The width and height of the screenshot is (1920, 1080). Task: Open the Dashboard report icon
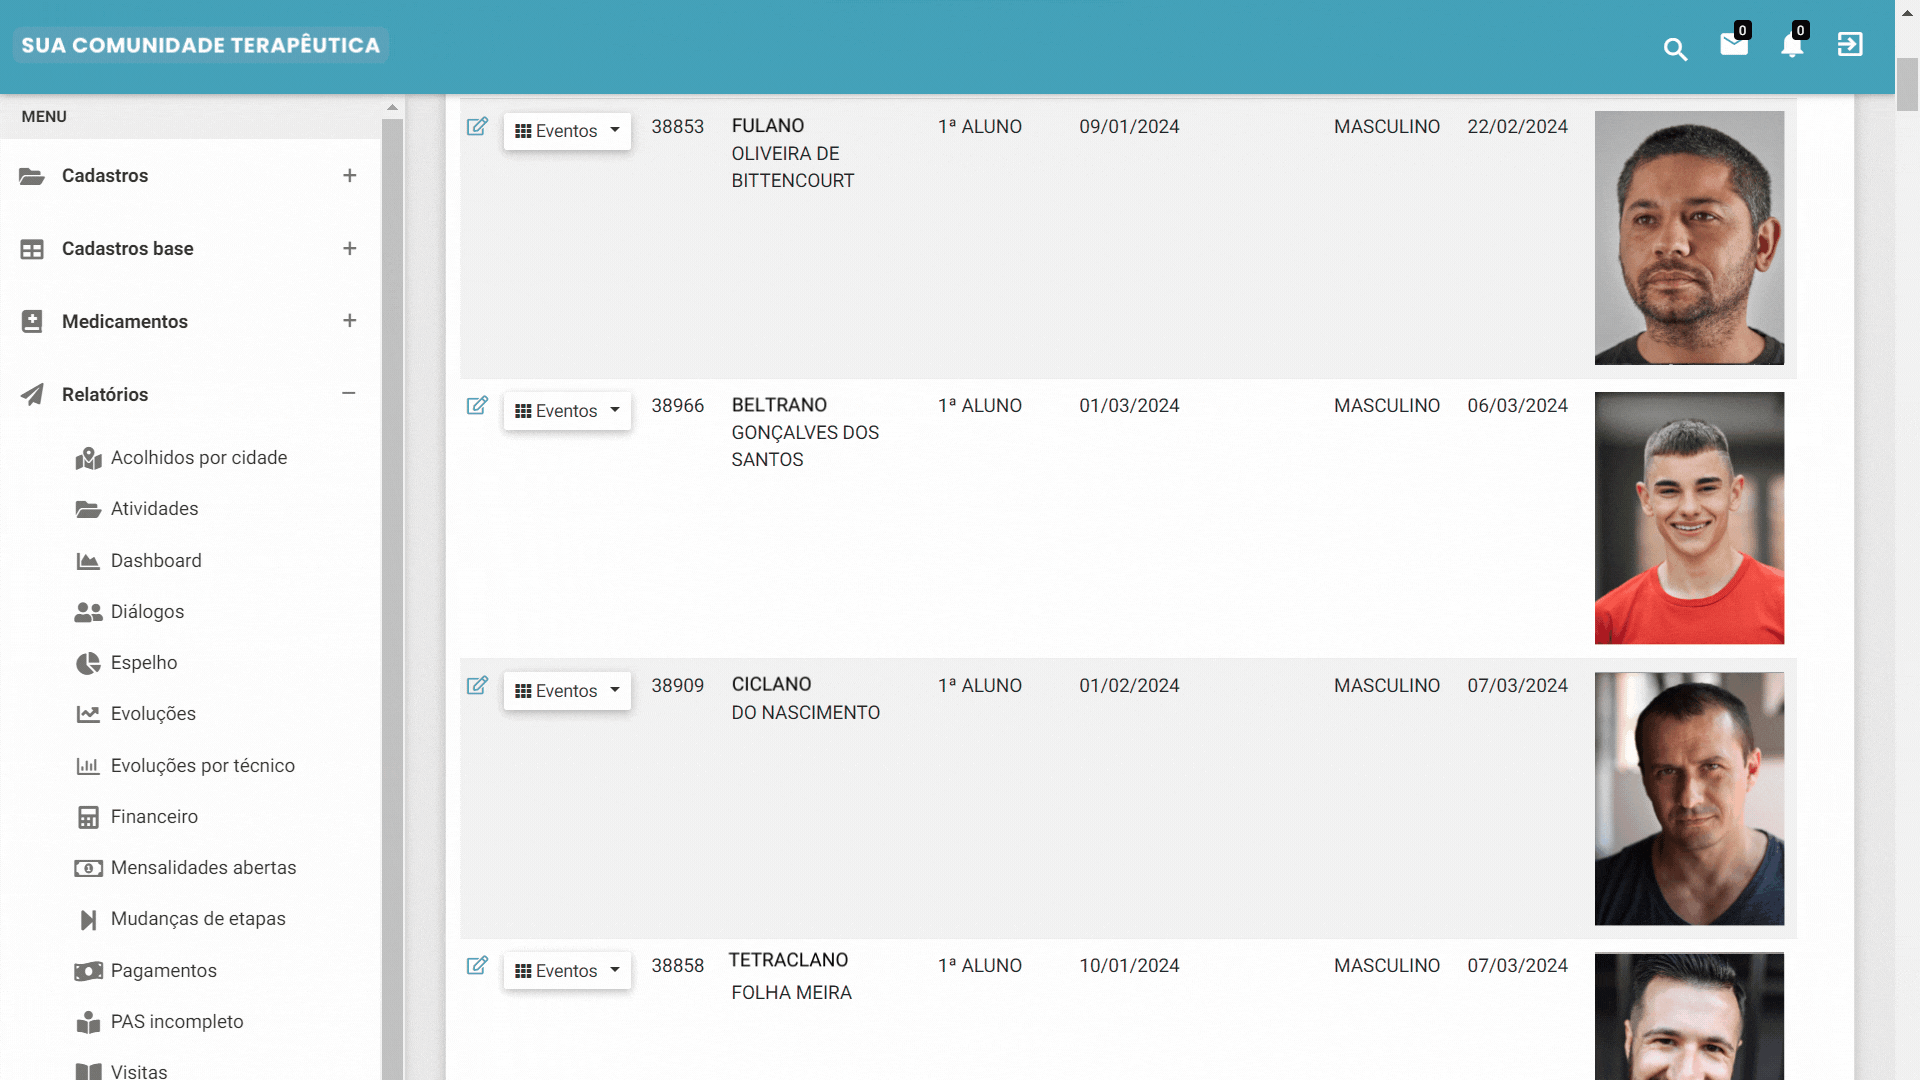coord(88,561)
